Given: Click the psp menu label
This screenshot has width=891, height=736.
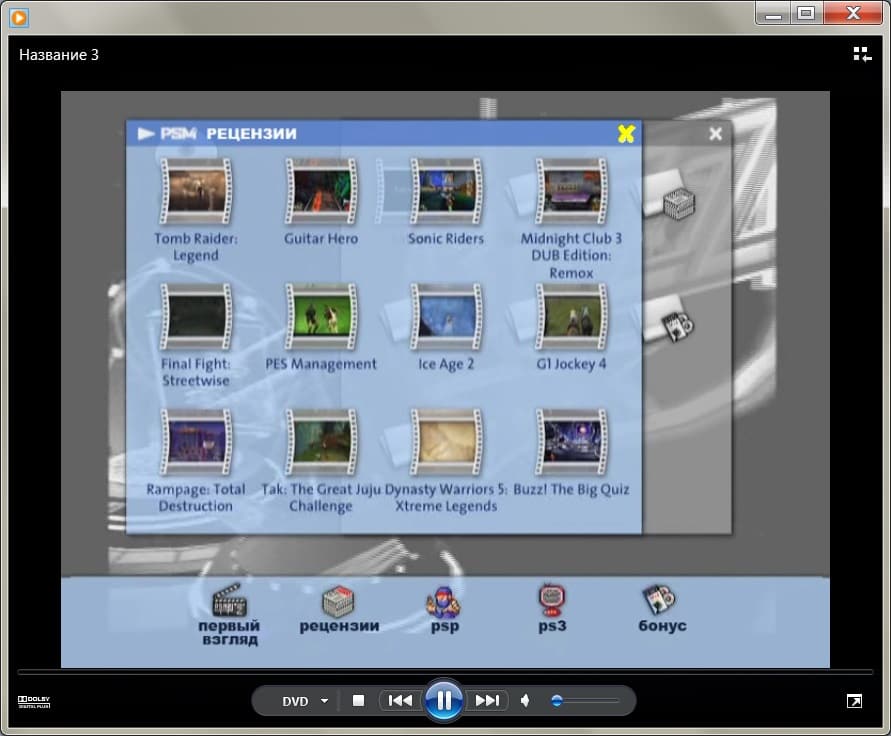Looking at the screenshot, I should pos(445,627).
